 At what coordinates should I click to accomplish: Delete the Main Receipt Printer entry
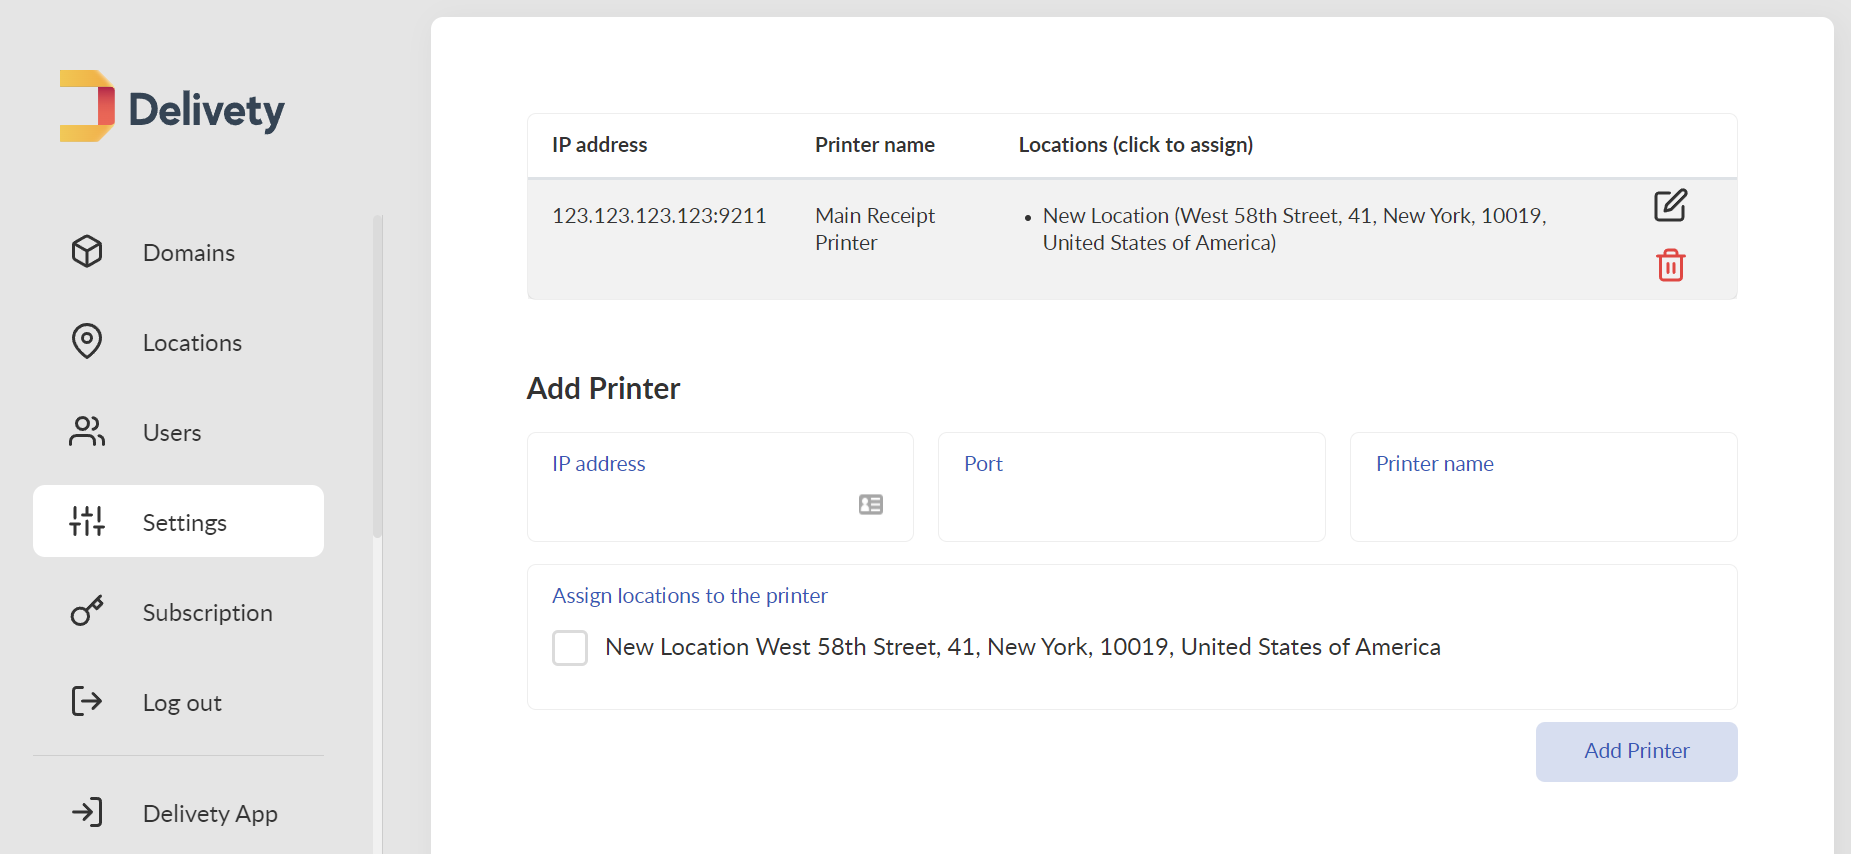click(x=1670, y=265)
